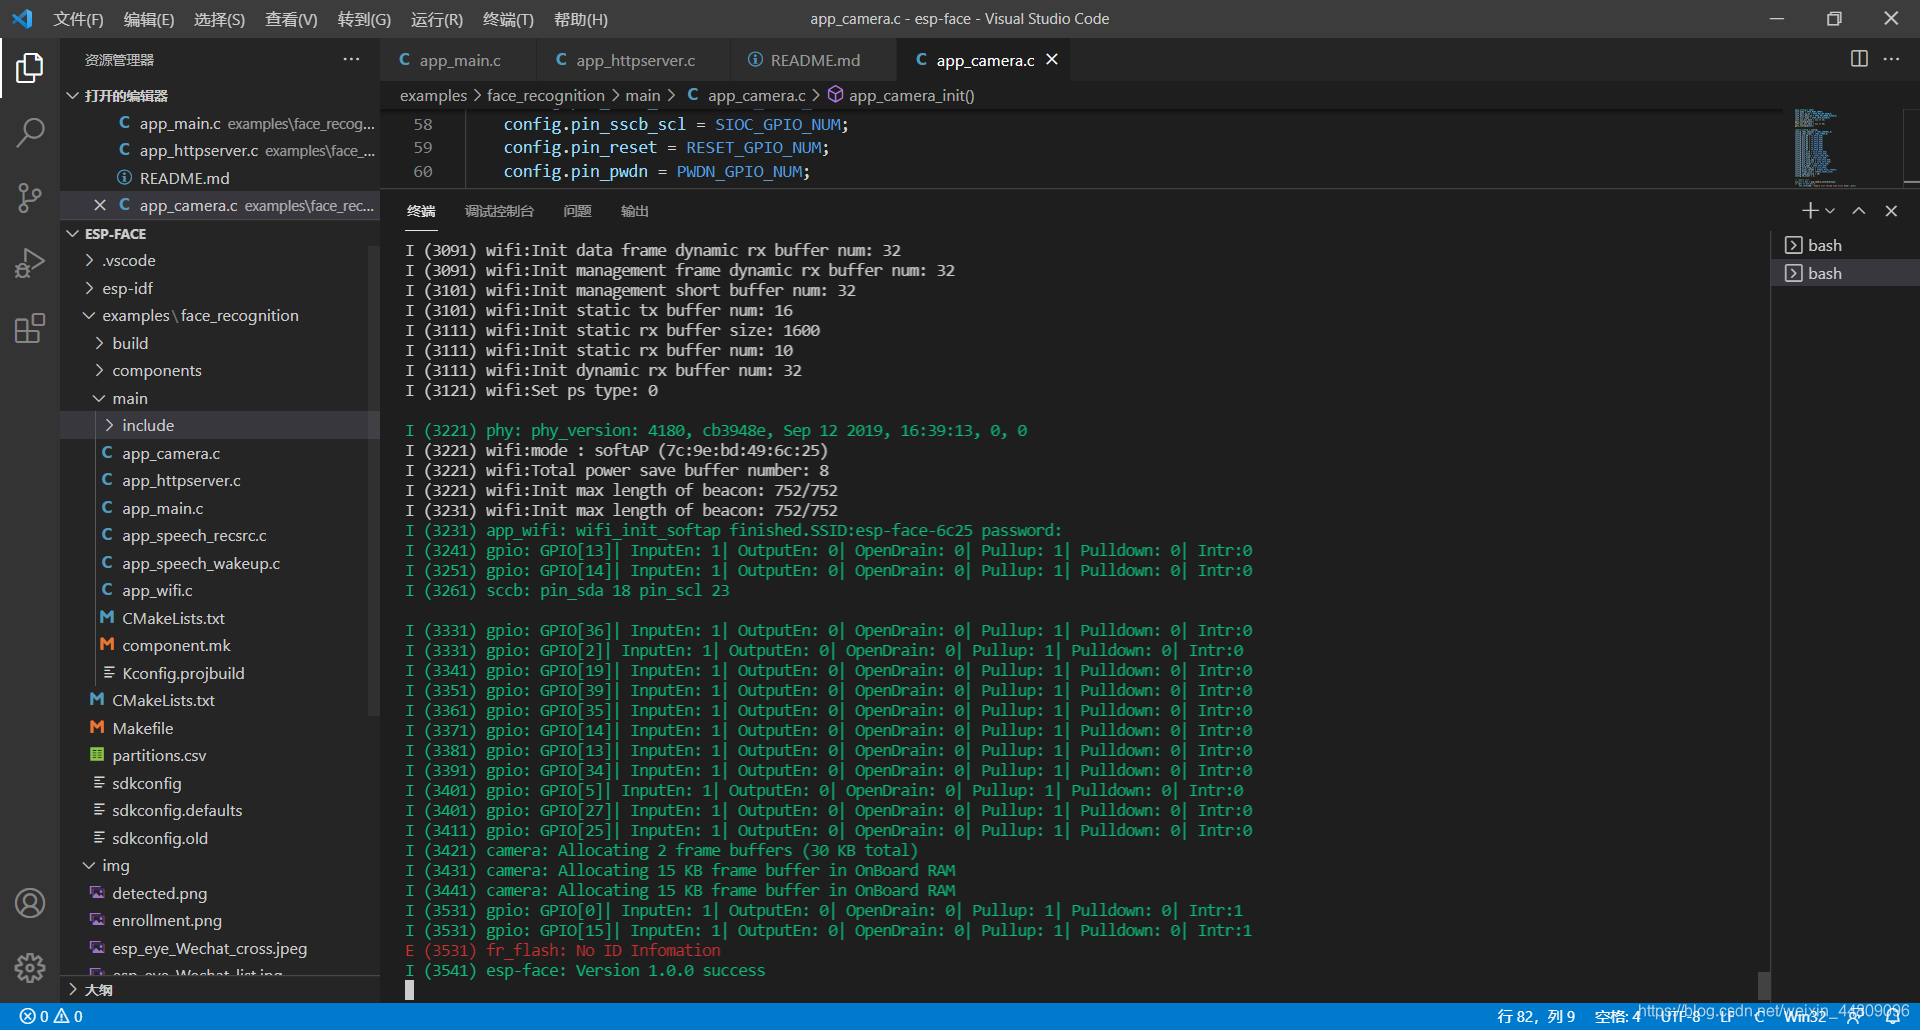Select the first bash terminal

[x=1845, y=245]
